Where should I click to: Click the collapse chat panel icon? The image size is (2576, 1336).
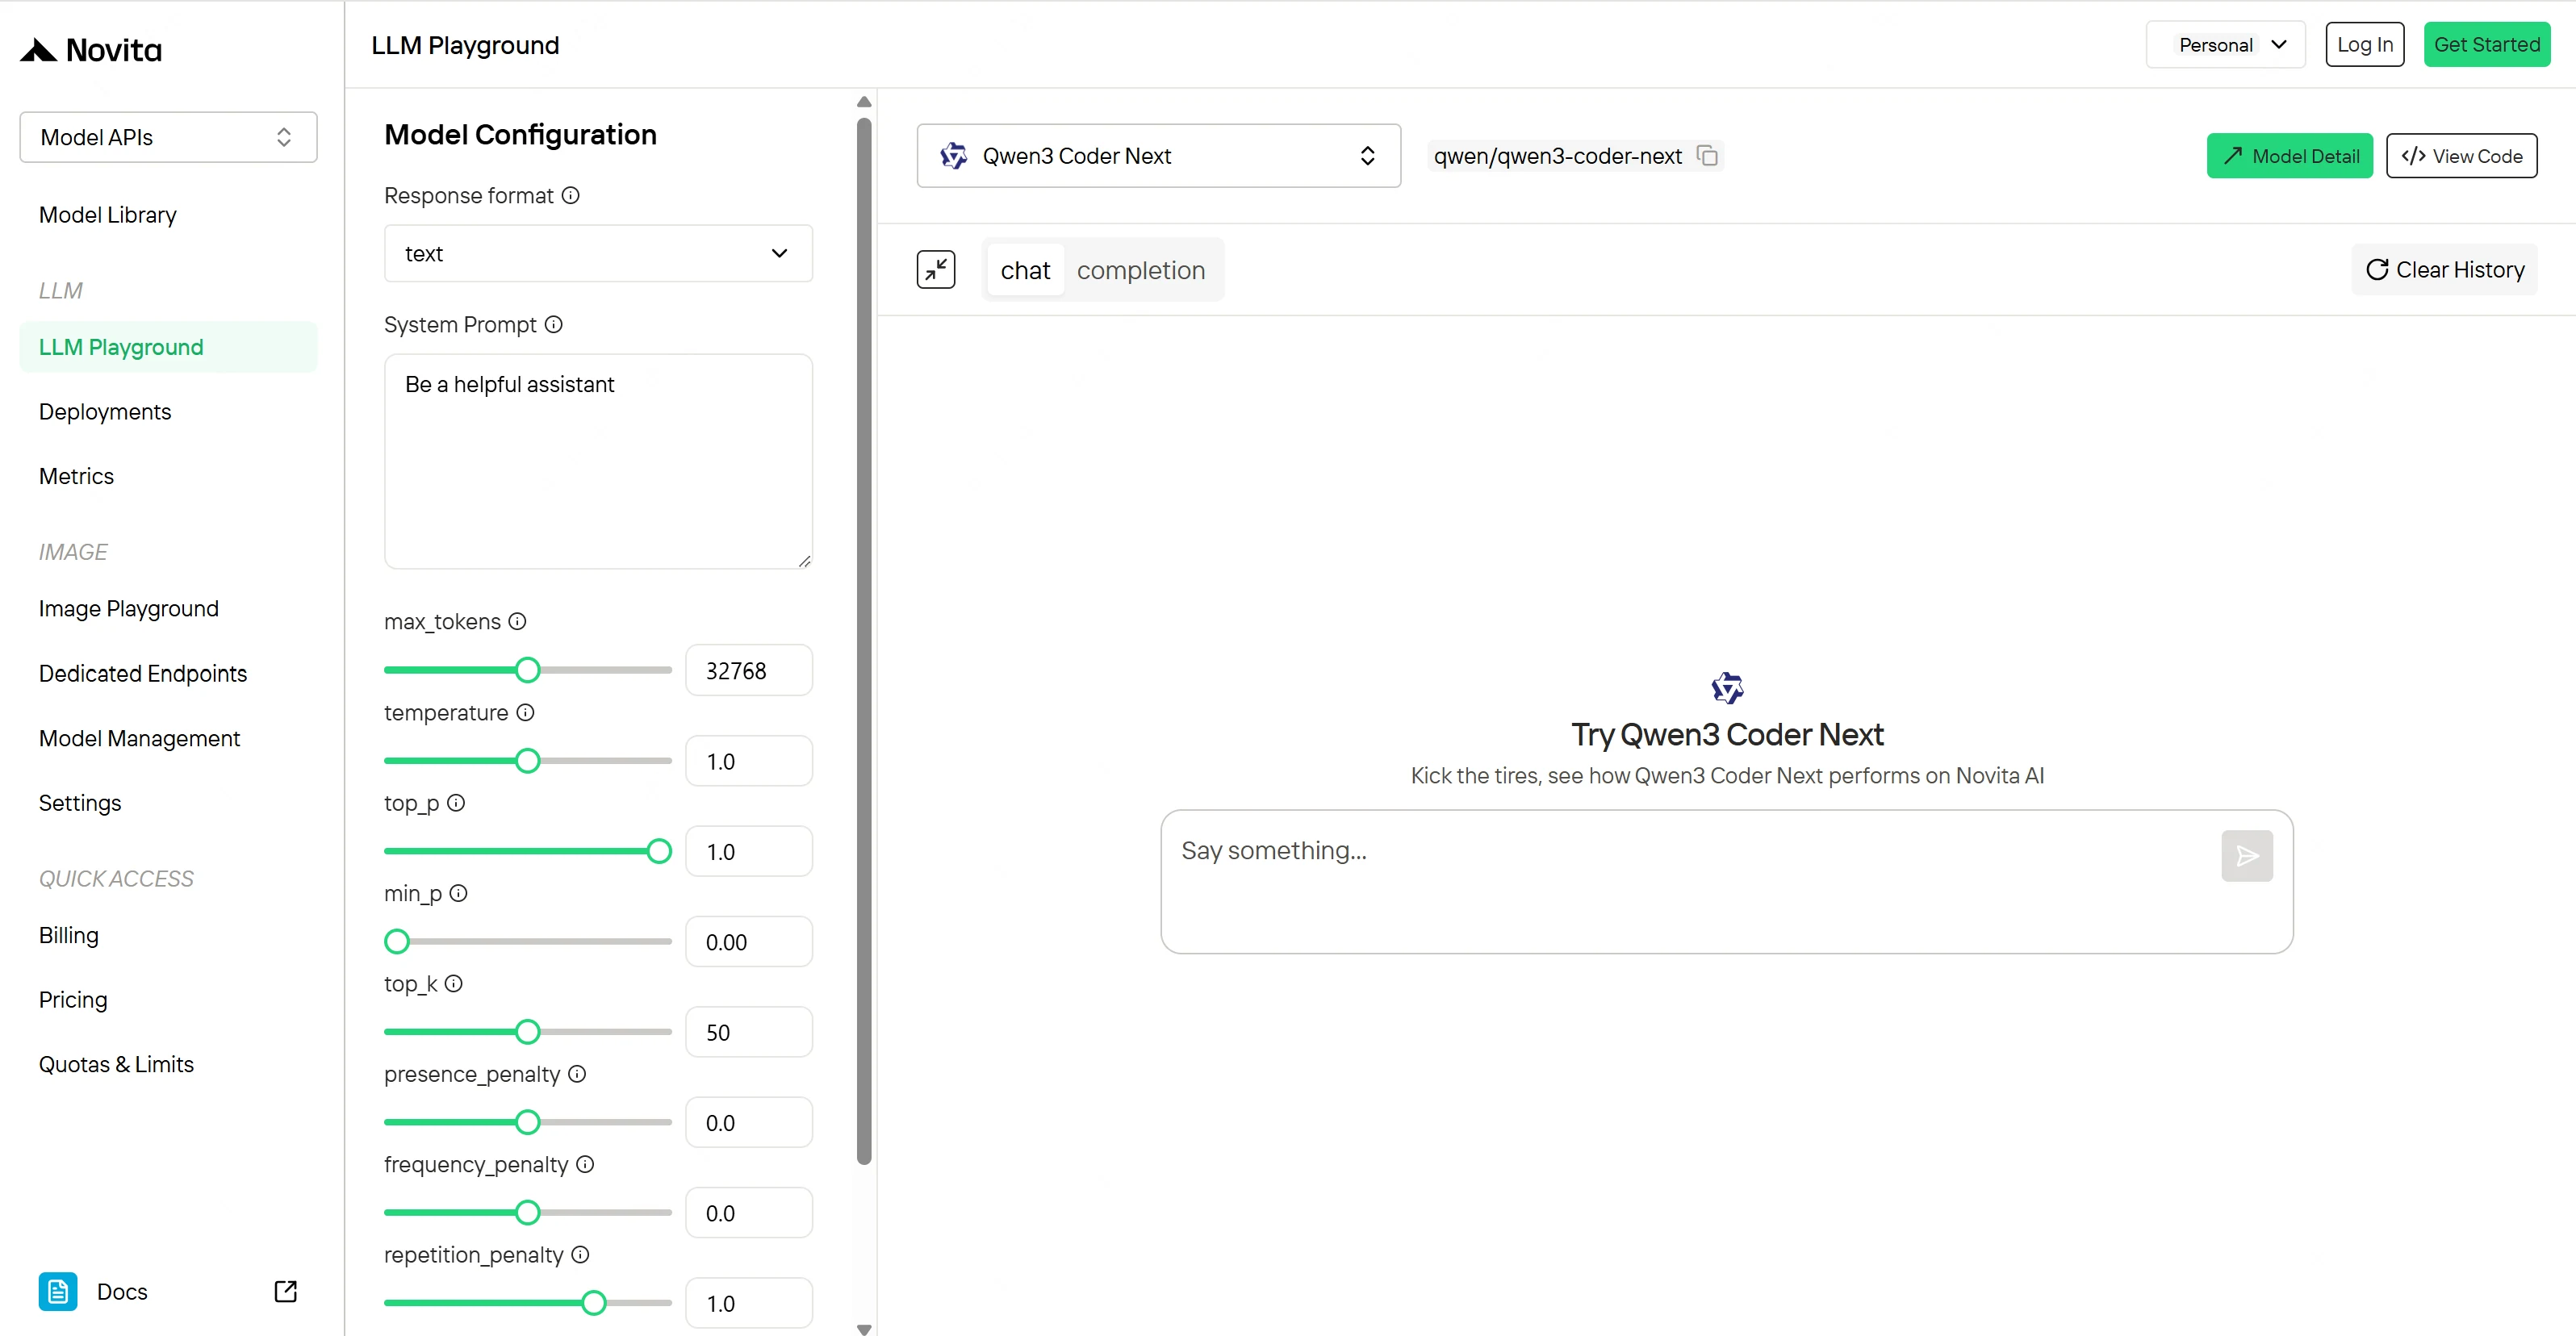coord(936,269)
